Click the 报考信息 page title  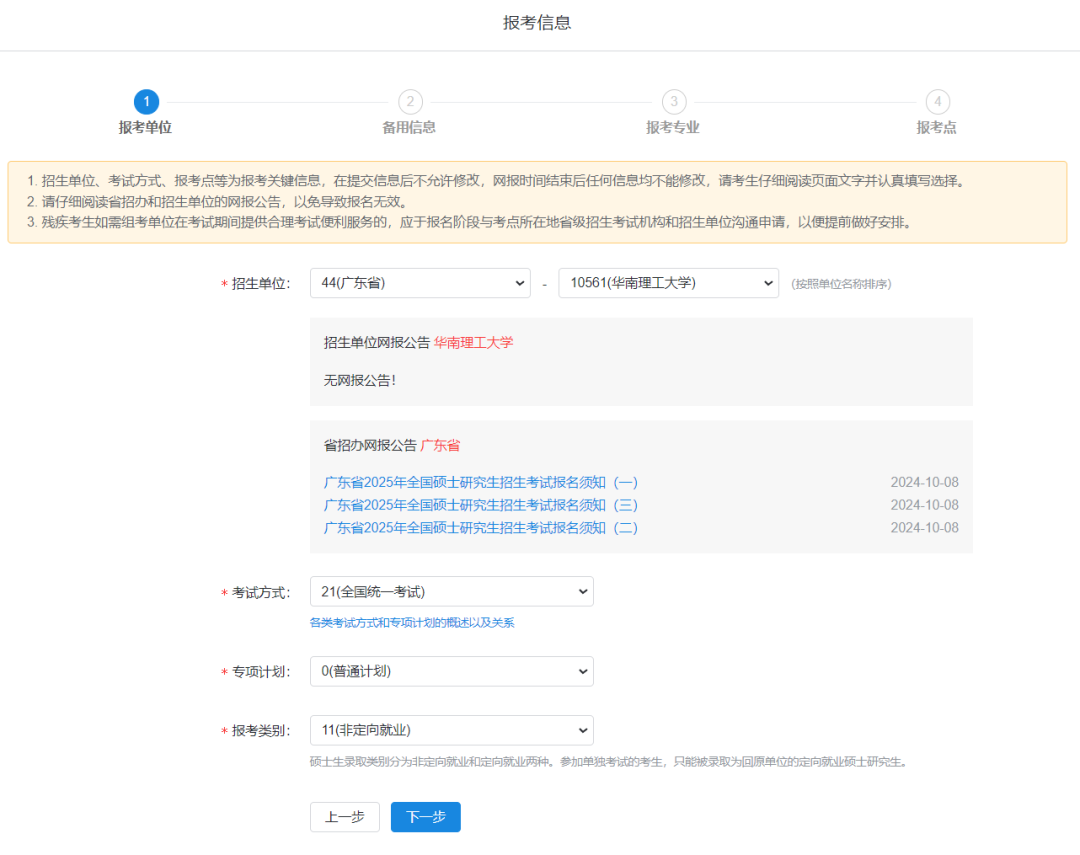537,23
